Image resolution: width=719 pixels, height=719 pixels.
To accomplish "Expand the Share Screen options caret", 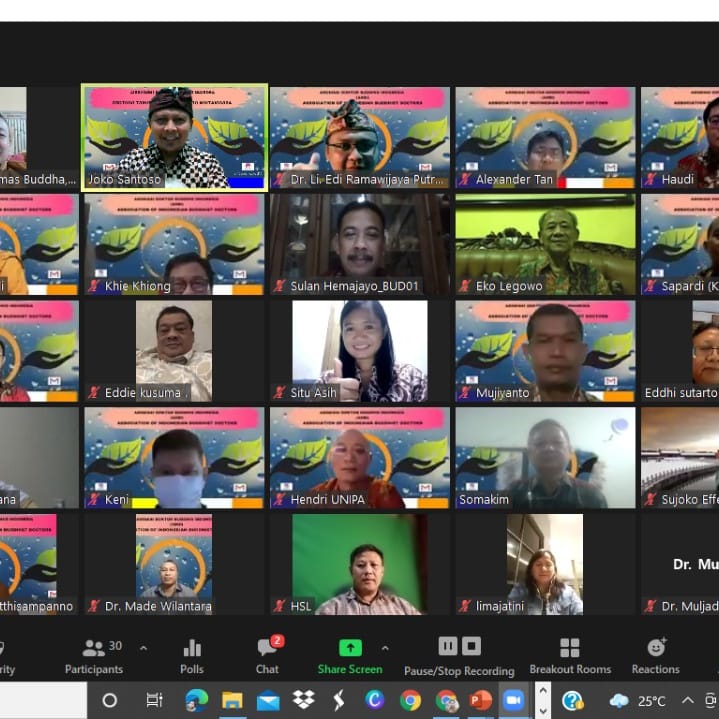I will pyautogui.click(x=385, y=648).
